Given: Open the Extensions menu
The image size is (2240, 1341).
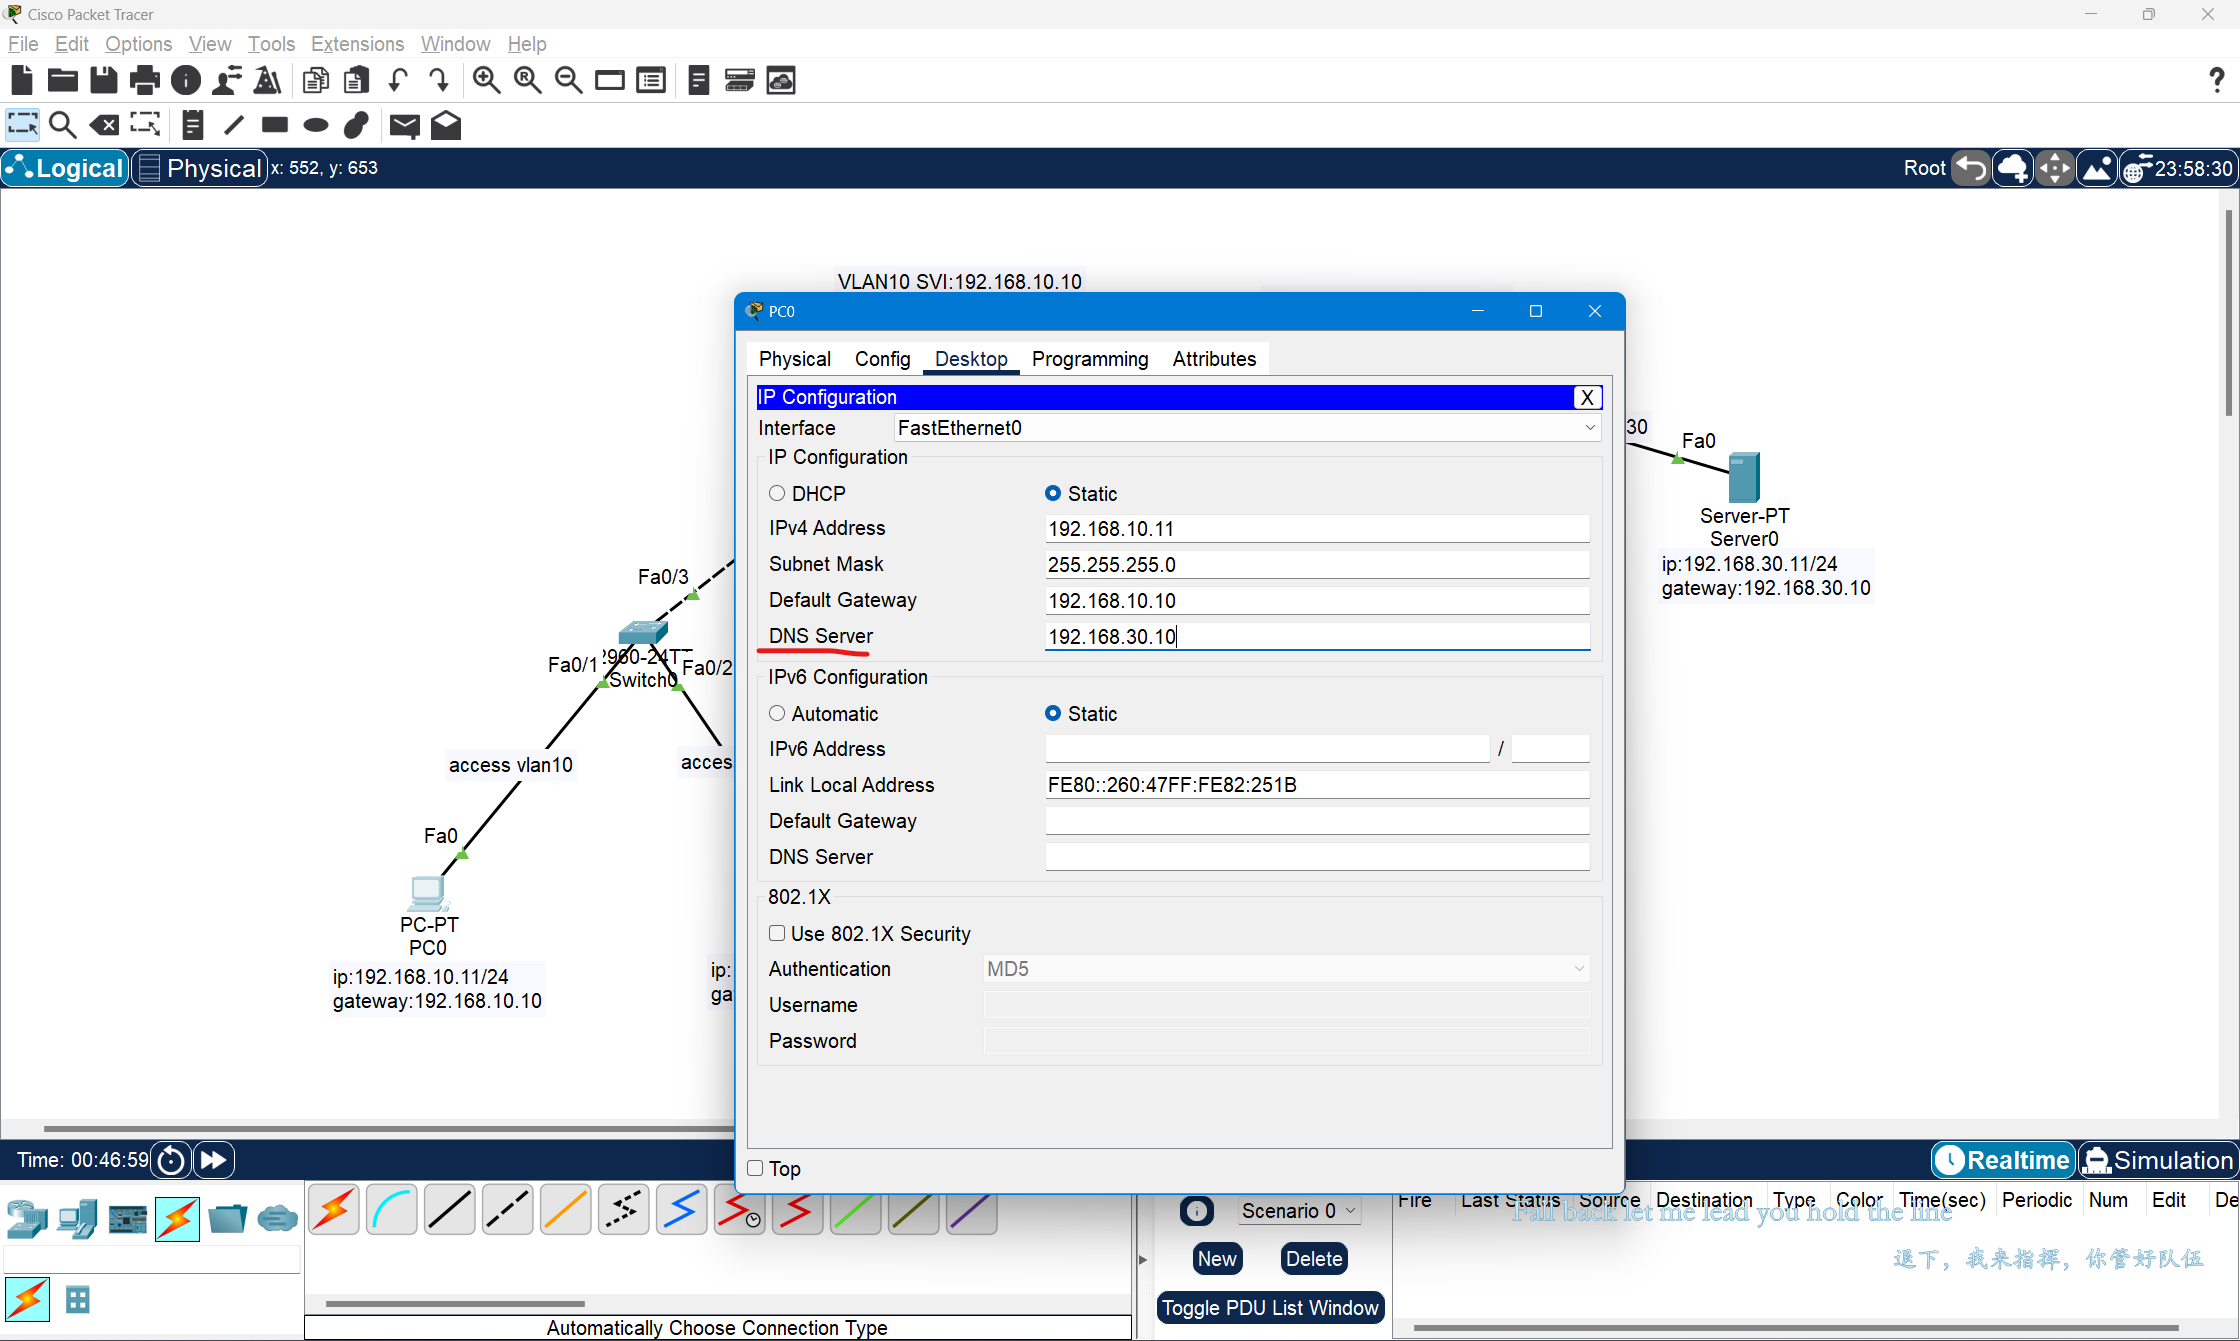Looking at the screenshot, I should point(357,44).
